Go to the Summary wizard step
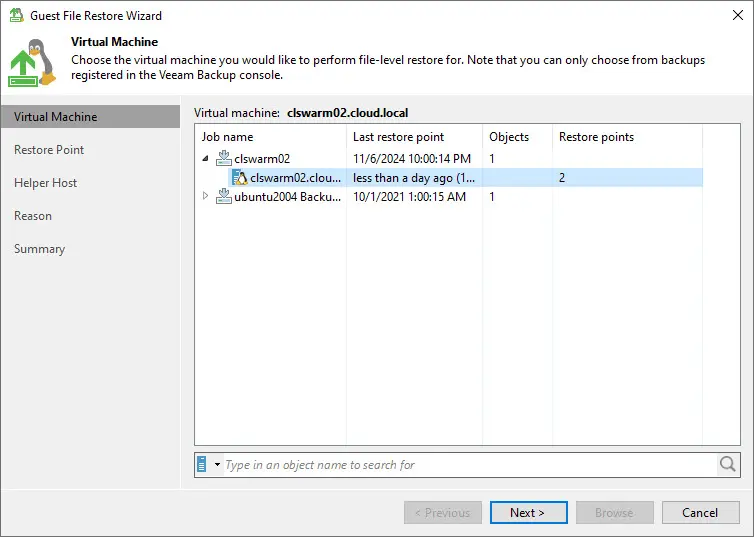 [39, 249]
